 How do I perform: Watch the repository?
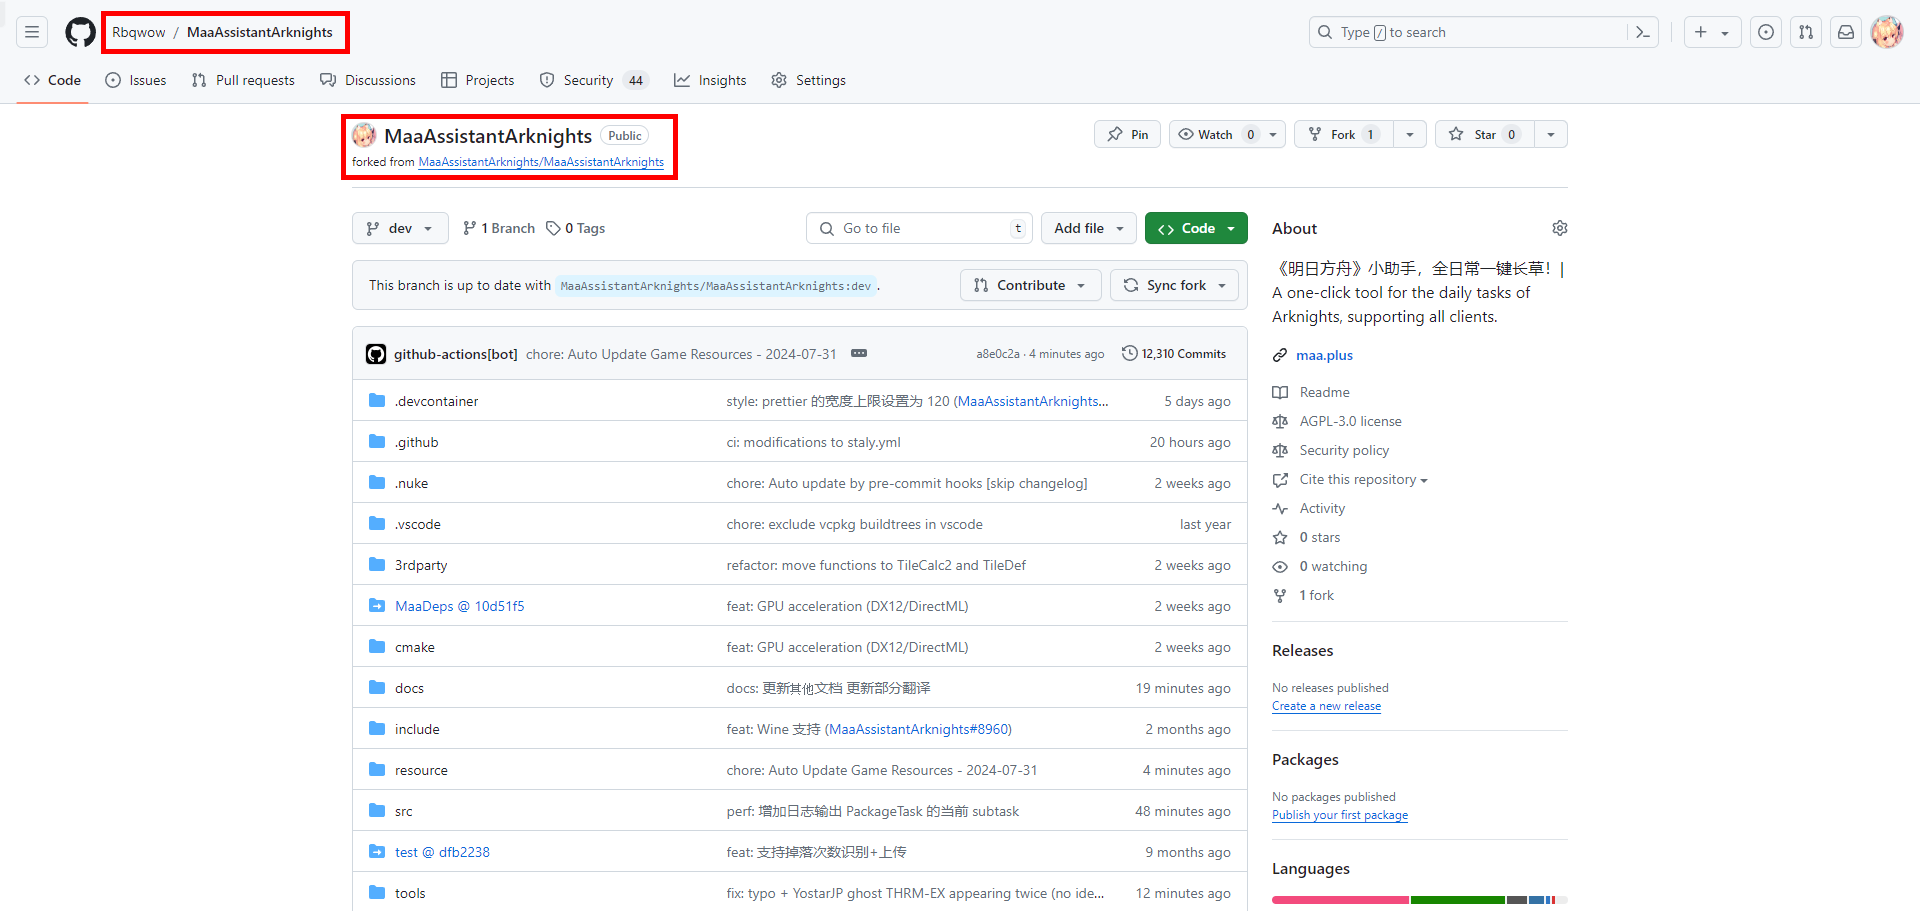[x=1215, y=134]
